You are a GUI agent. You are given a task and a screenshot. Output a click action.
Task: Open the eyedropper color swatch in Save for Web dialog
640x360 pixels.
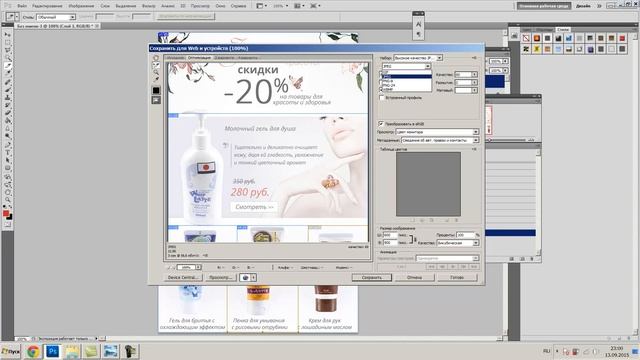156,90
